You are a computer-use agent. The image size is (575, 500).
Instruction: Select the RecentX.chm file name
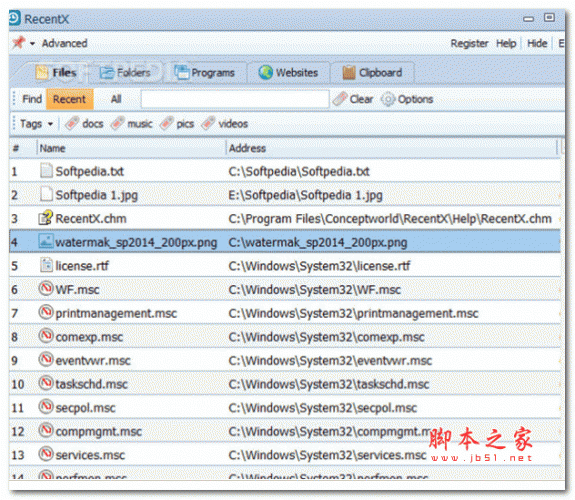click(91, 219)
